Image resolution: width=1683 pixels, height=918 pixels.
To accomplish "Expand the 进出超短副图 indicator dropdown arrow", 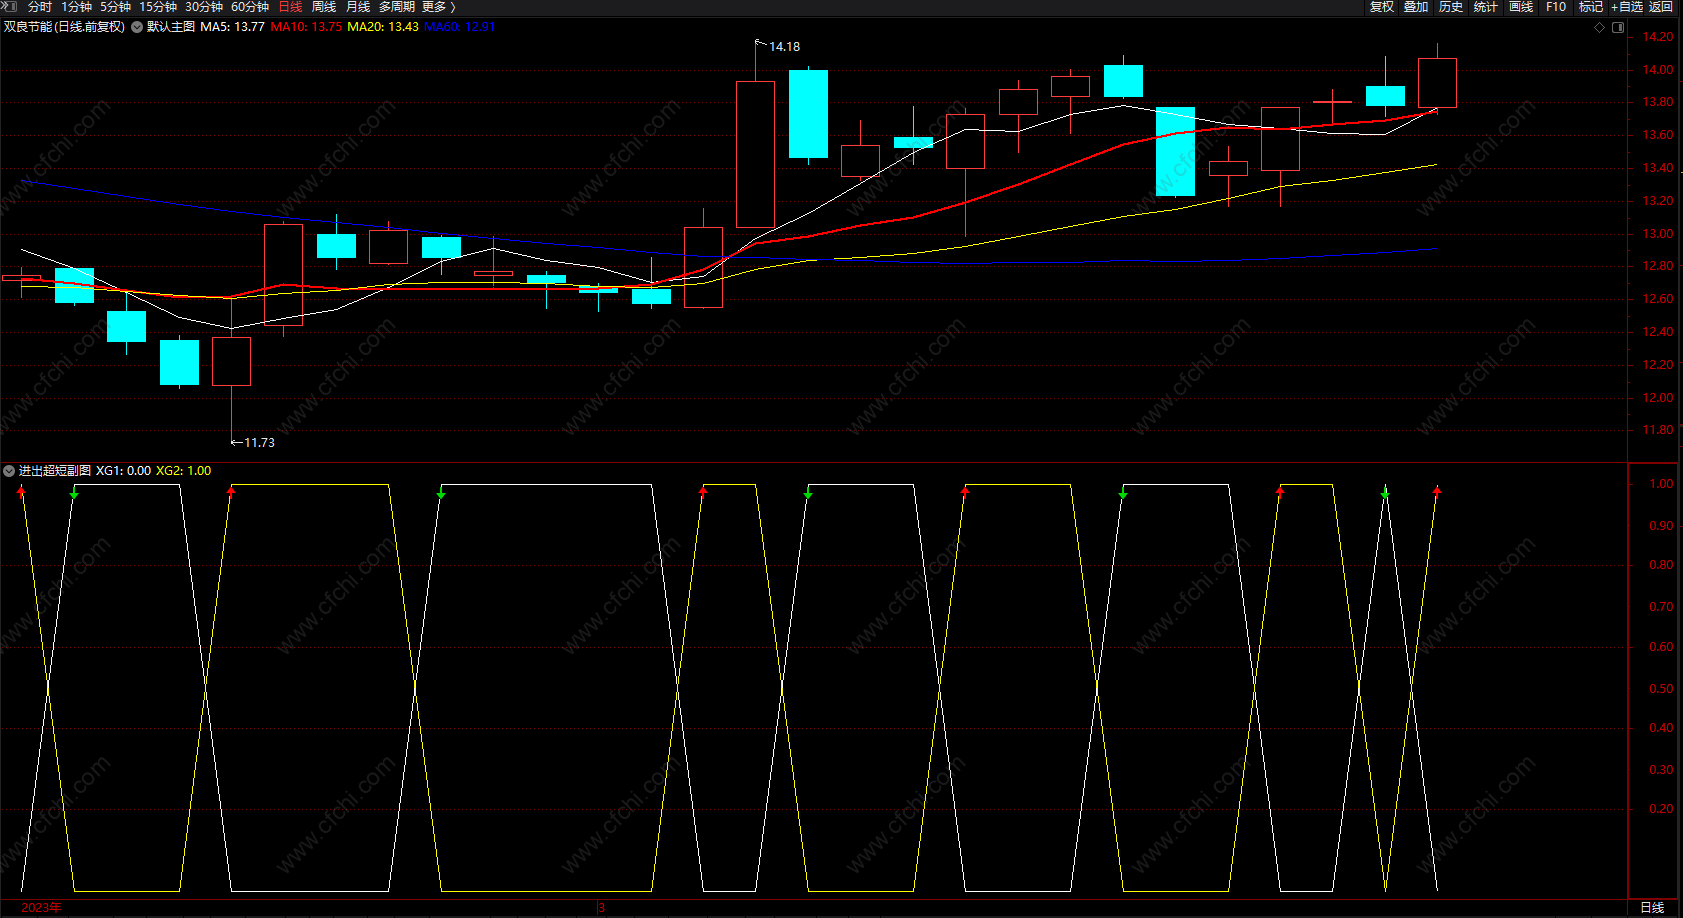I will pos(9,471).
